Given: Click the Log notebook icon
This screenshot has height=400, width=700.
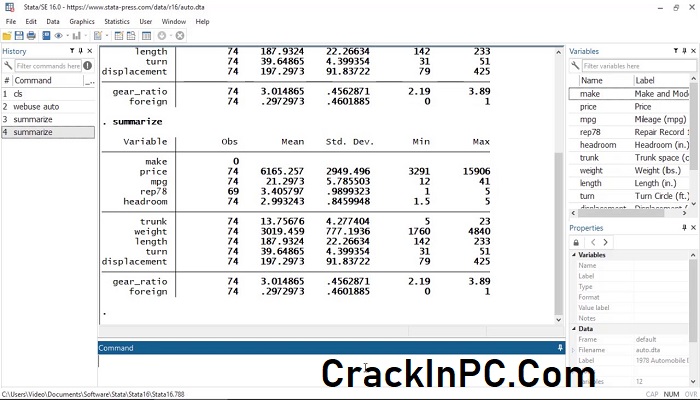Looking at the screenshot, I should [x=46, y=36].
